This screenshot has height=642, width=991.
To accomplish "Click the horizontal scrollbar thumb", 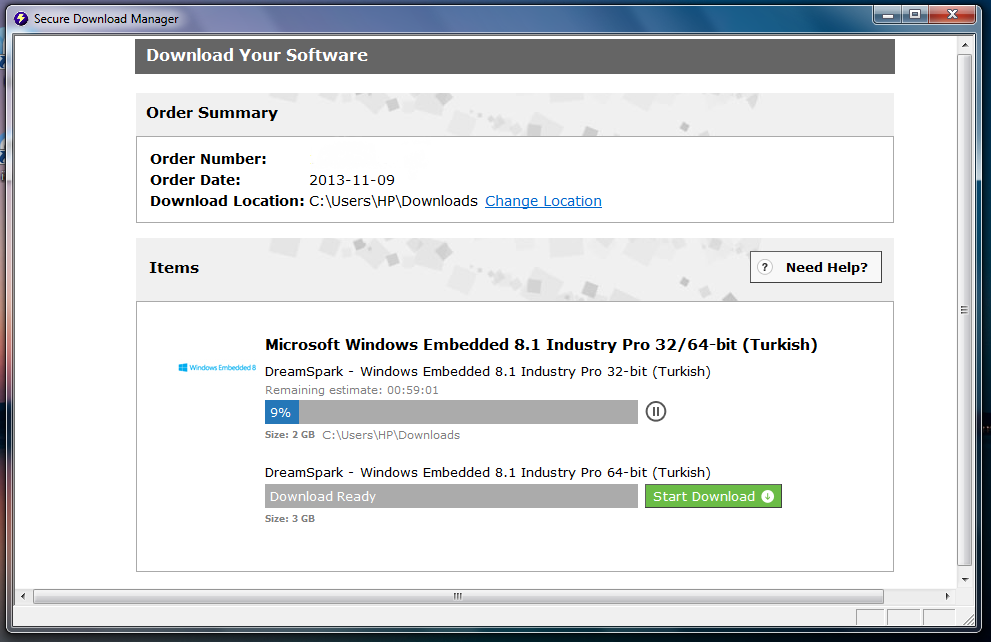I will tap(458, 596).
